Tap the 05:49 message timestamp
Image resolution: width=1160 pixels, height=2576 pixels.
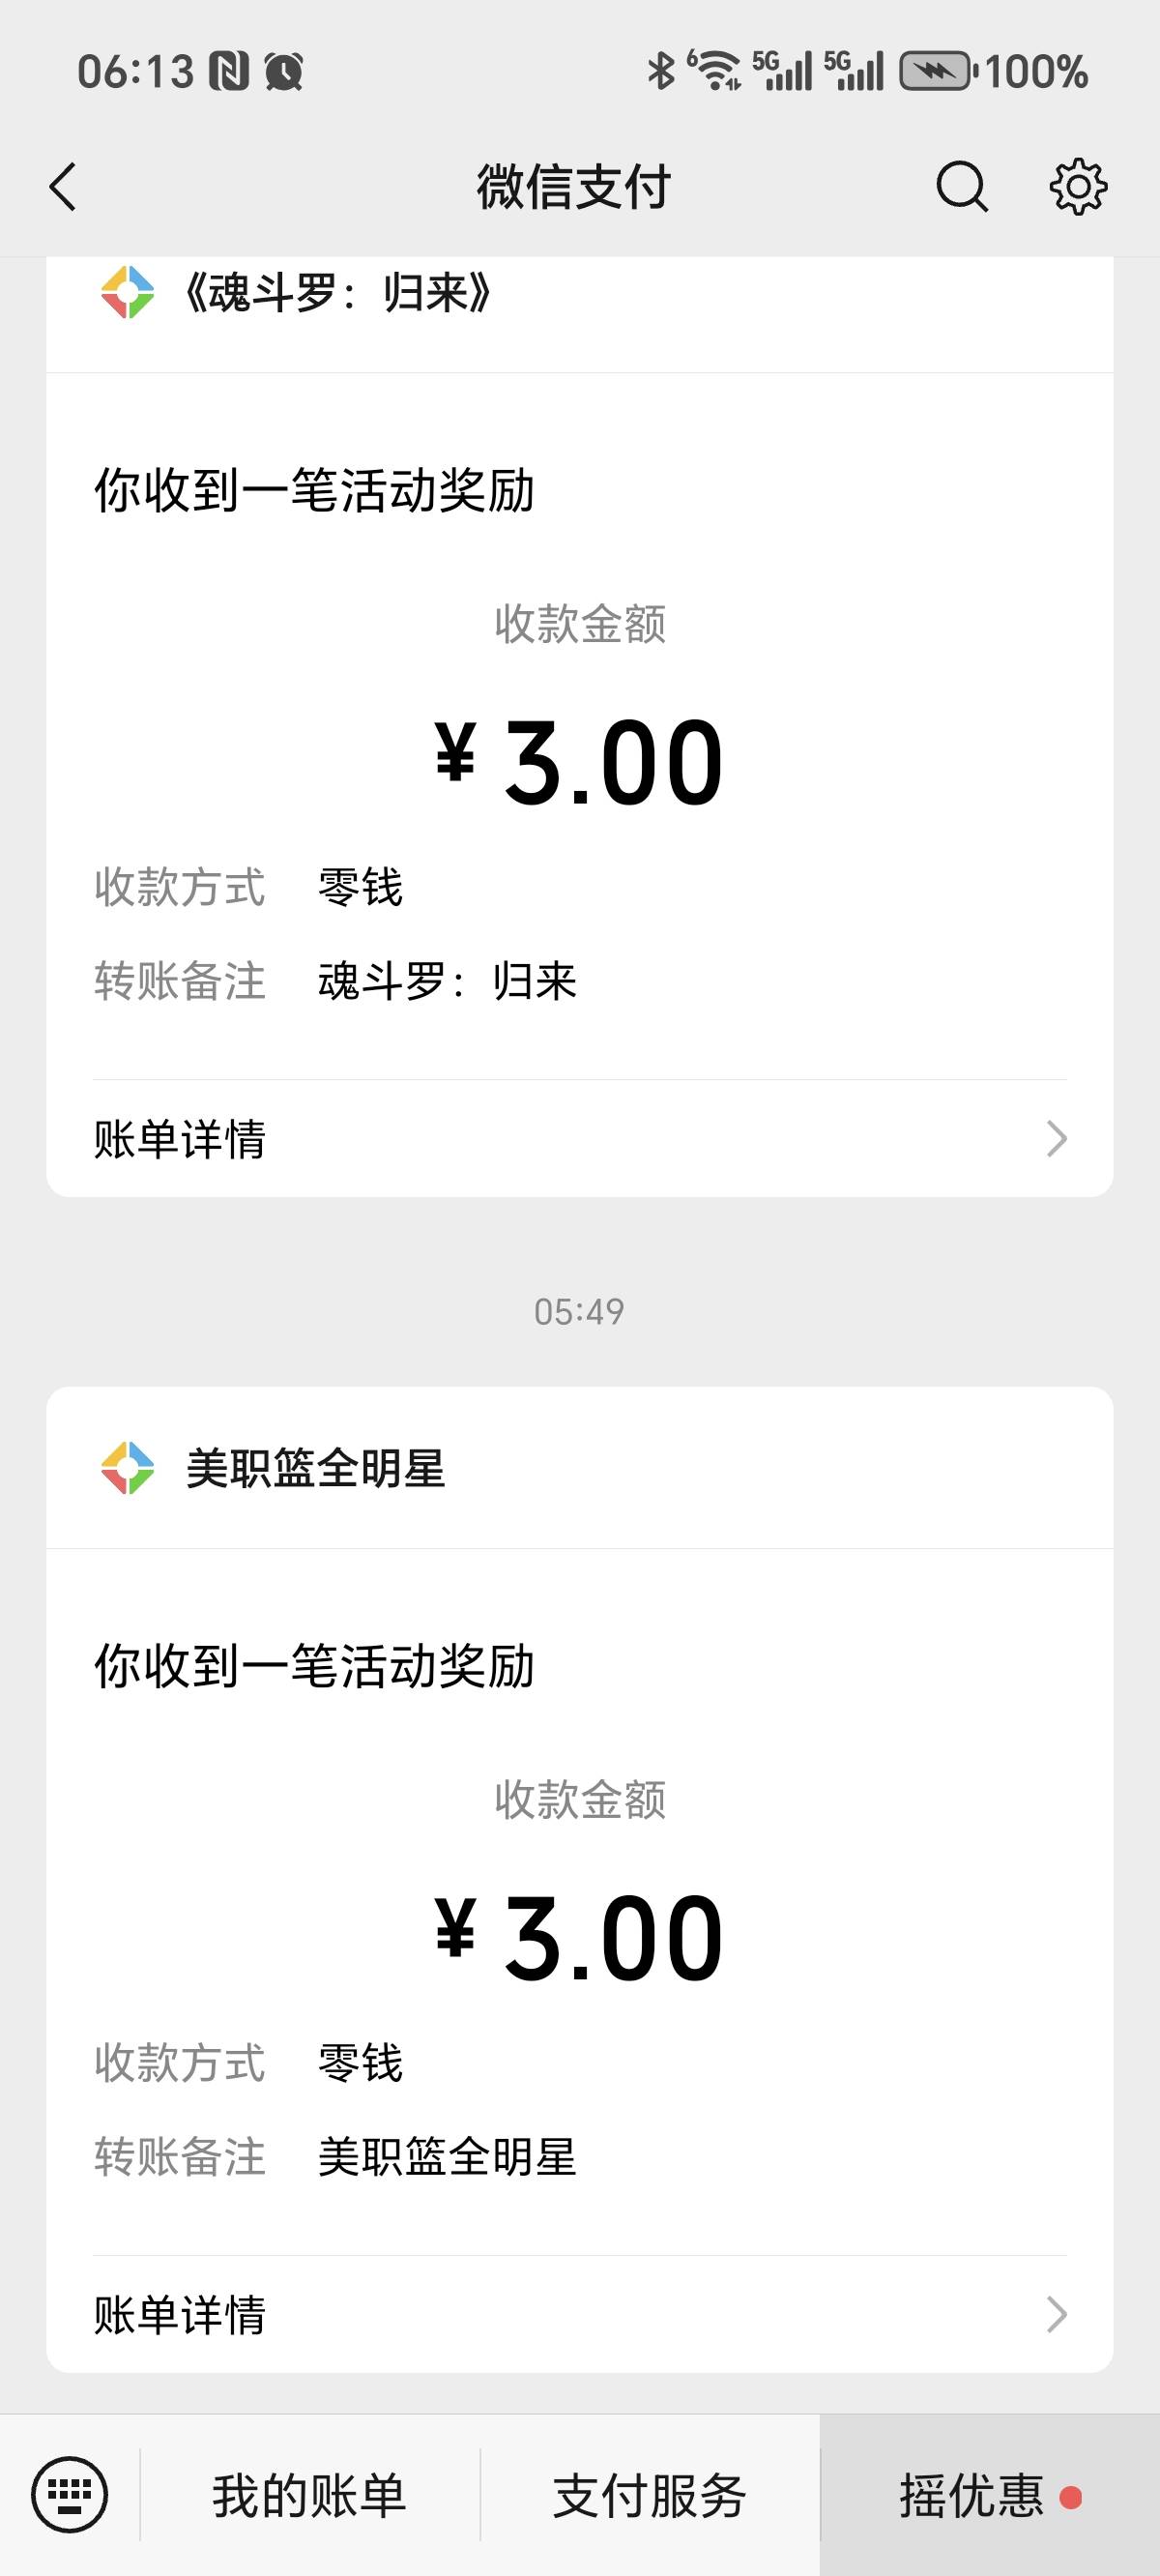tap(579, 1311)
